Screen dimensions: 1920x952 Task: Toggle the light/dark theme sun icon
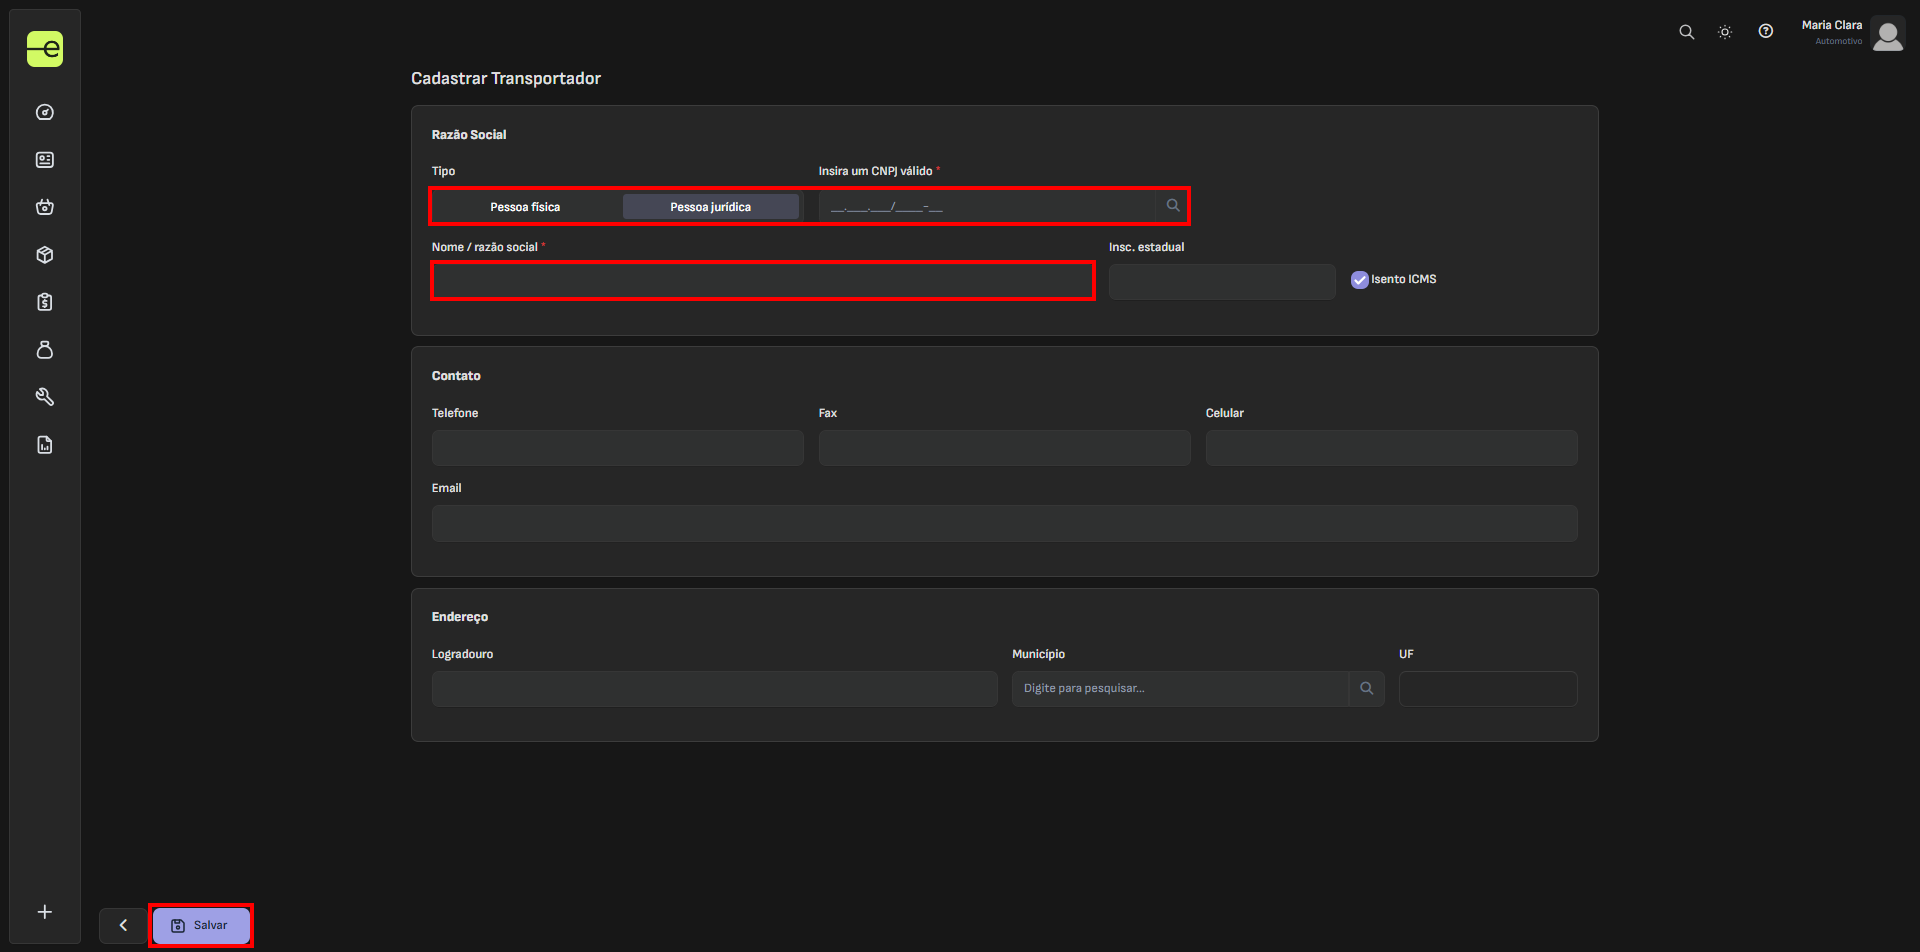tap(1725, 32)
